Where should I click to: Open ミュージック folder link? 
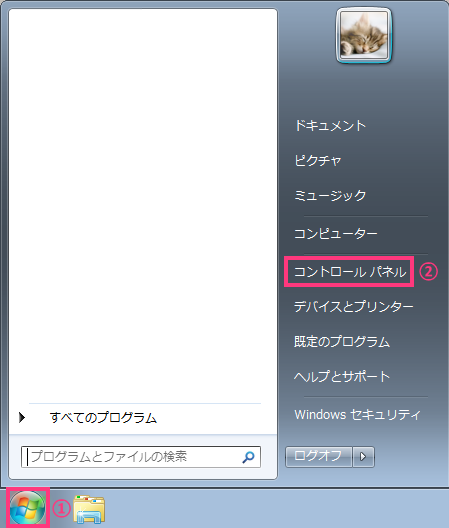coord(330,195)
